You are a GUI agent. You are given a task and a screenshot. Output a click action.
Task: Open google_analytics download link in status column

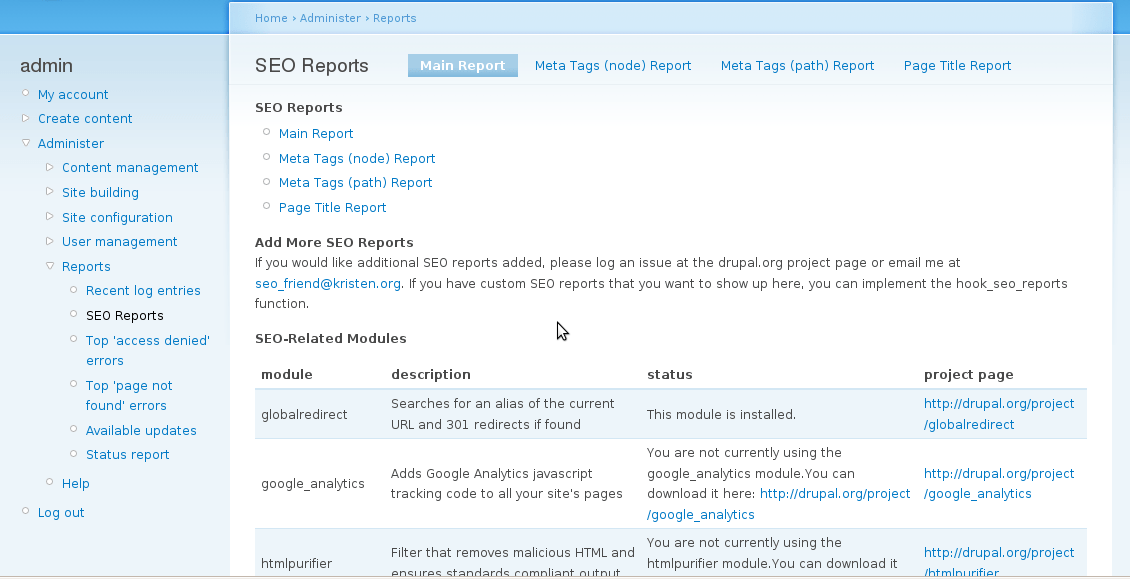click(x=779, y=504)
